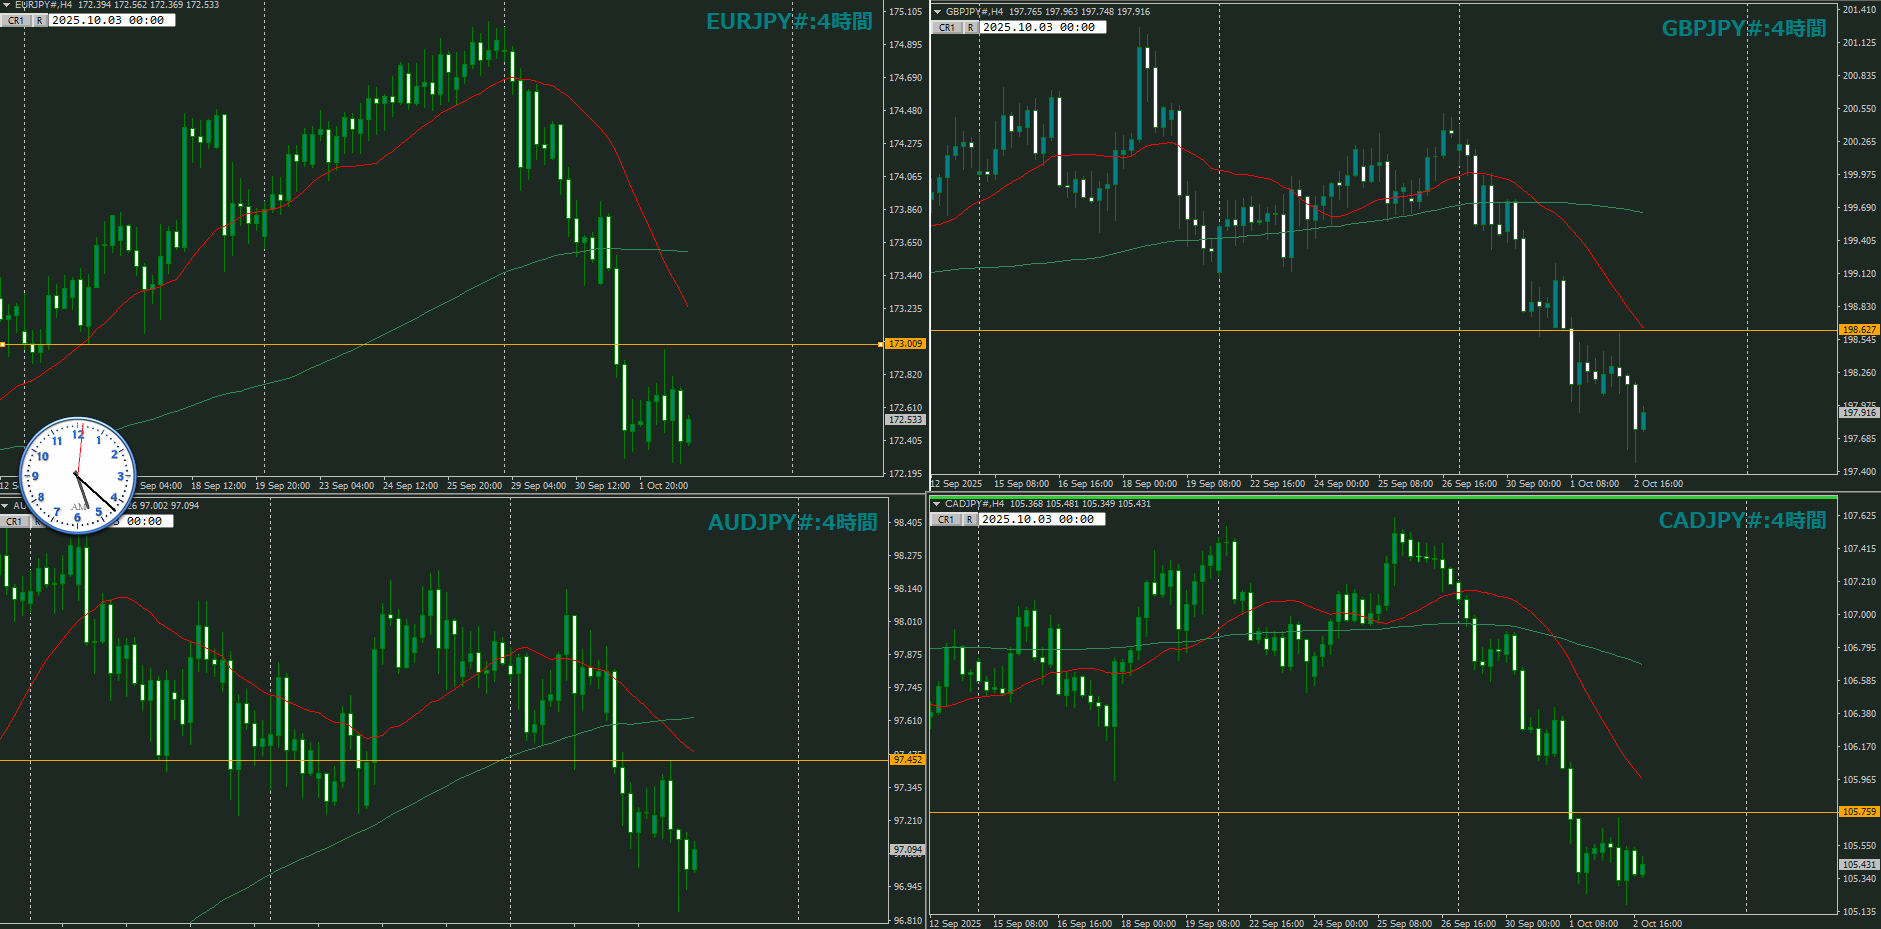Click the CR1 button on GBPJPY chart

coord(947,28)
